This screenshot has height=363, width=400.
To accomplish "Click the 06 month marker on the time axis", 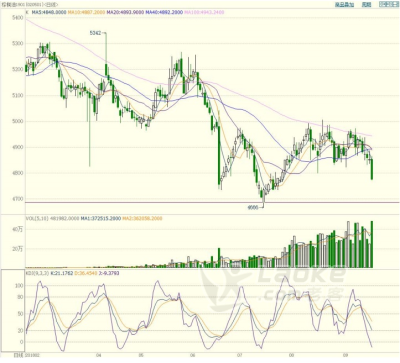I will click(x=192, y=355).
